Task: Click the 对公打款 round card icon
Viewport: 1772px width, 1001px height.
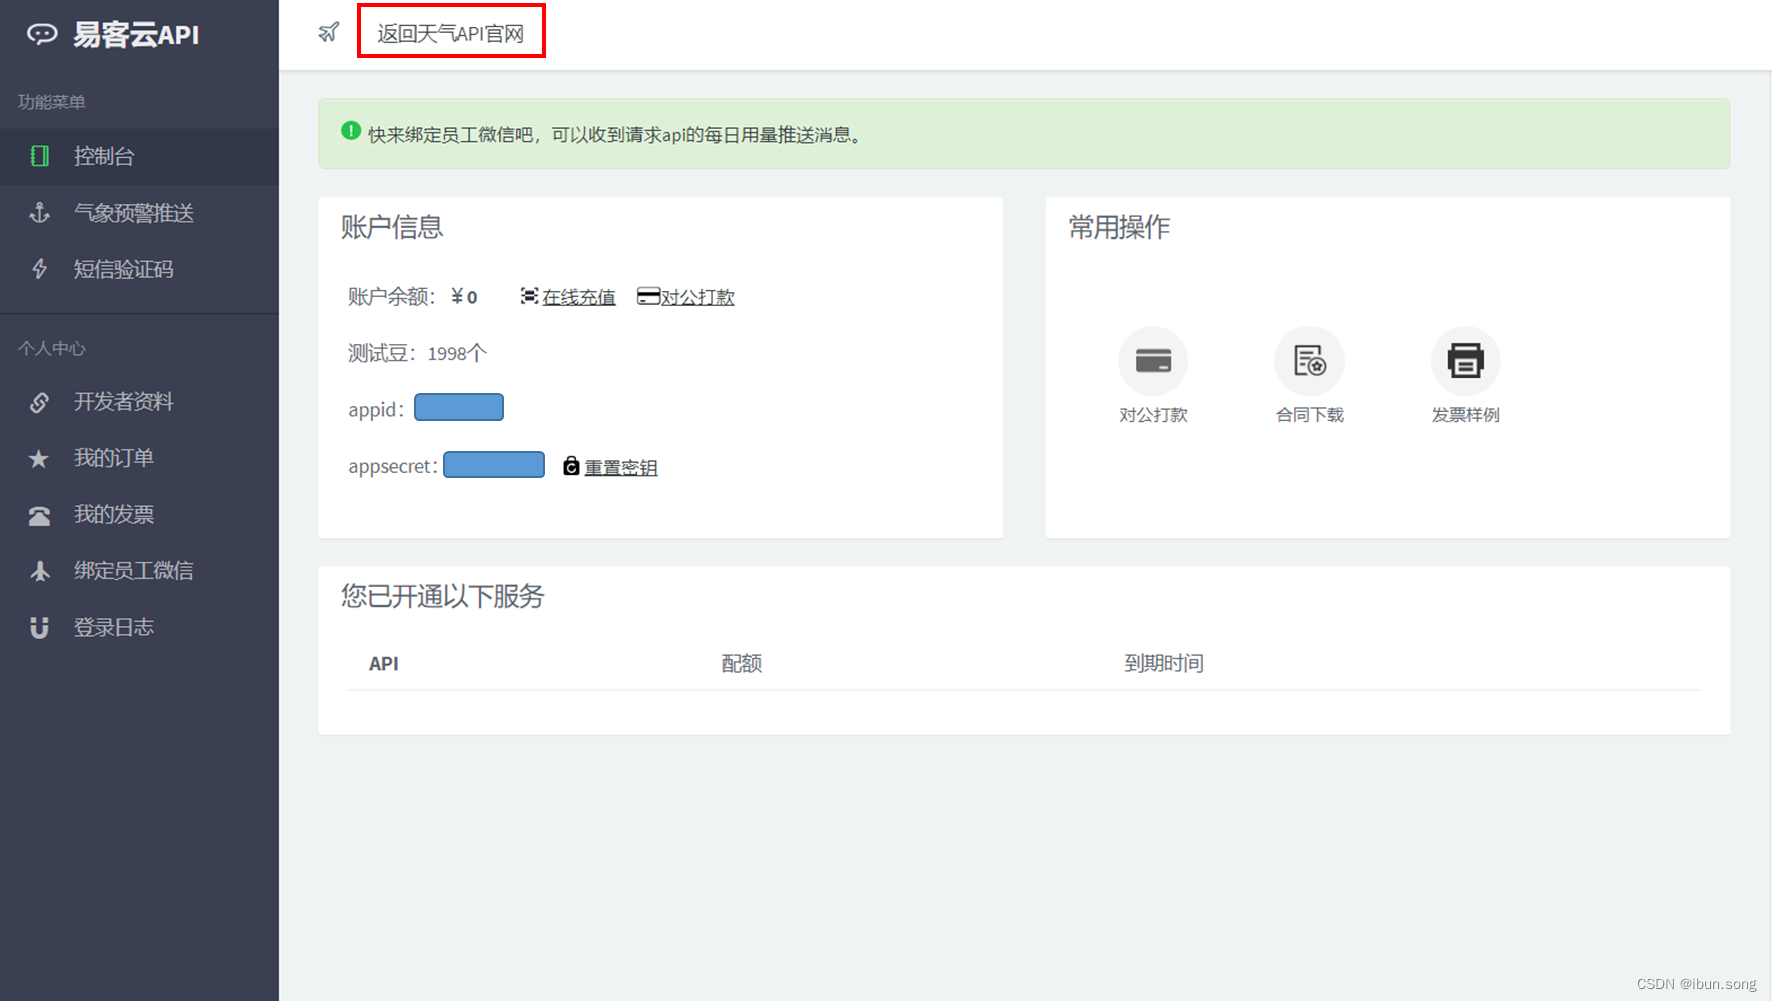Action: [x=1153, y=361]
